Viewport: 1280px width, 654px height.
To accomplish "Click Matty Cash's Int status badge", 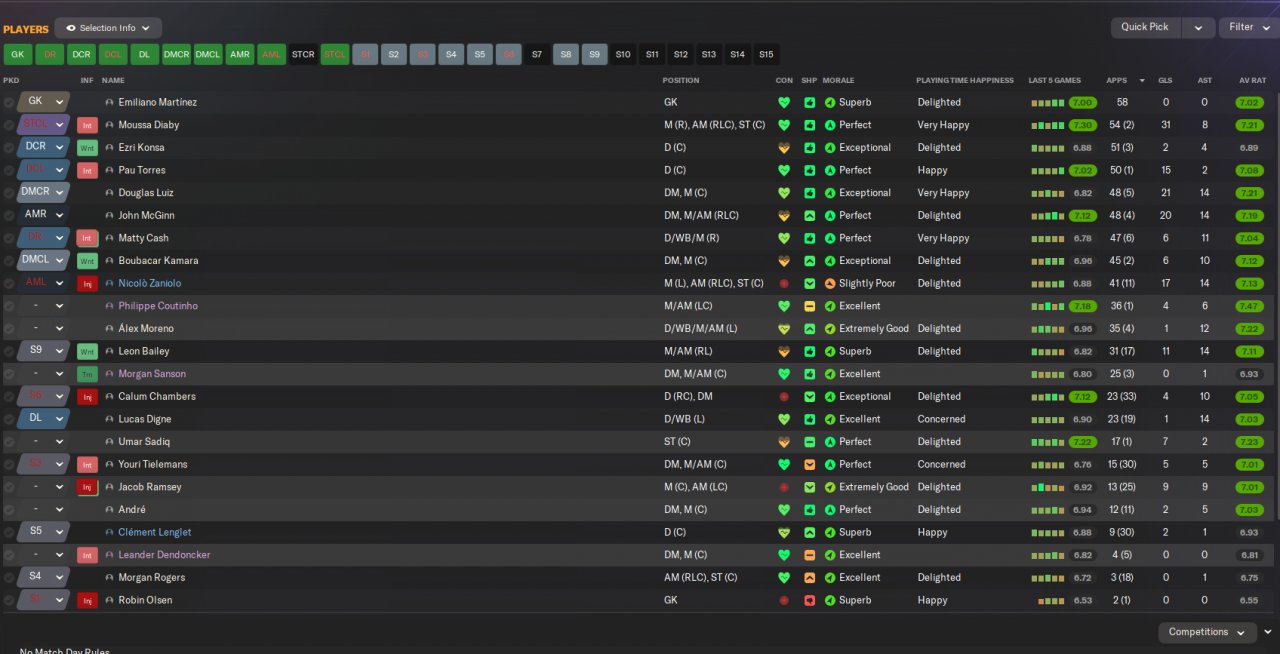I will (x=88, y=238).
